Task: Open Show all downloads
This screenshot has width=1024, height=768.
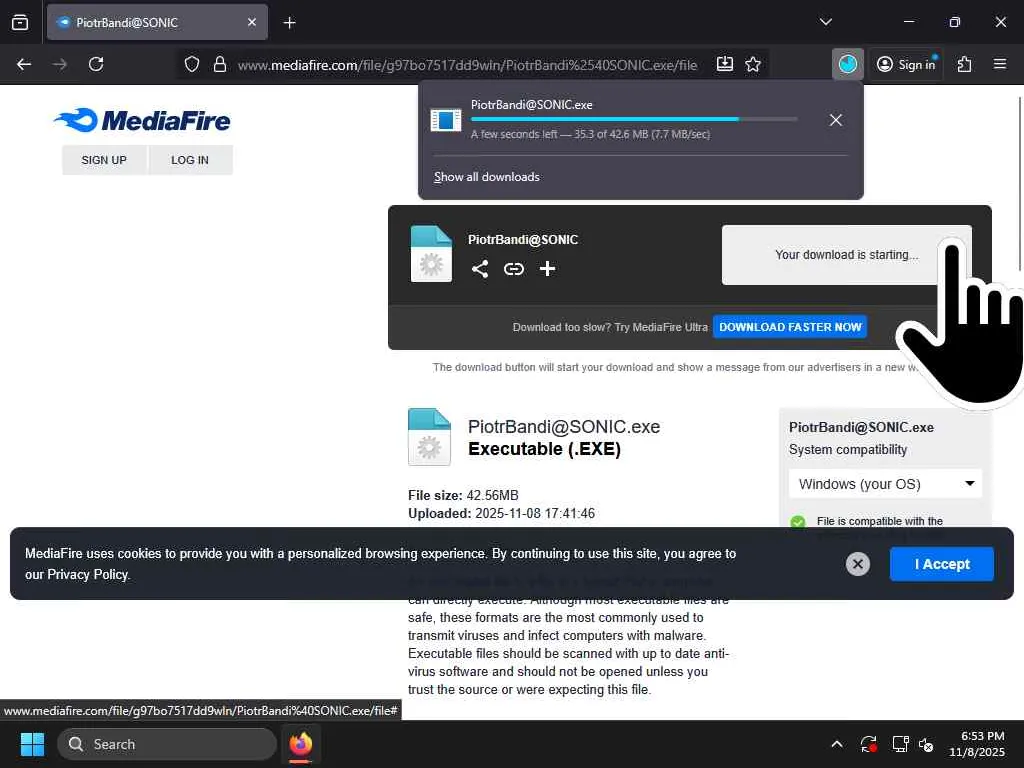Action: 487,177
